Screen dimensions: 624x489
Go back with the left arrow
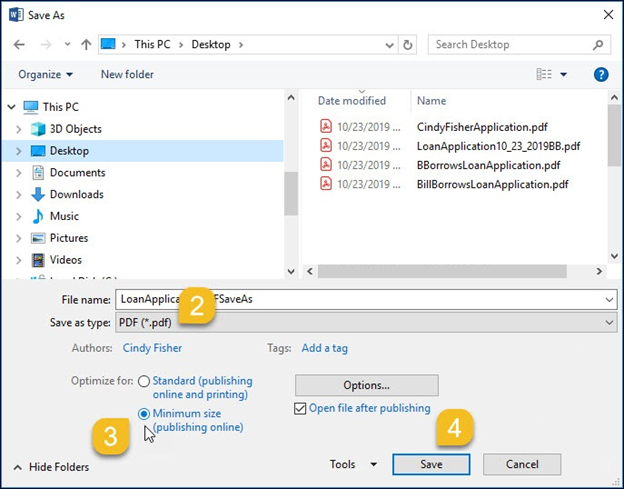[x=19, y=45]
